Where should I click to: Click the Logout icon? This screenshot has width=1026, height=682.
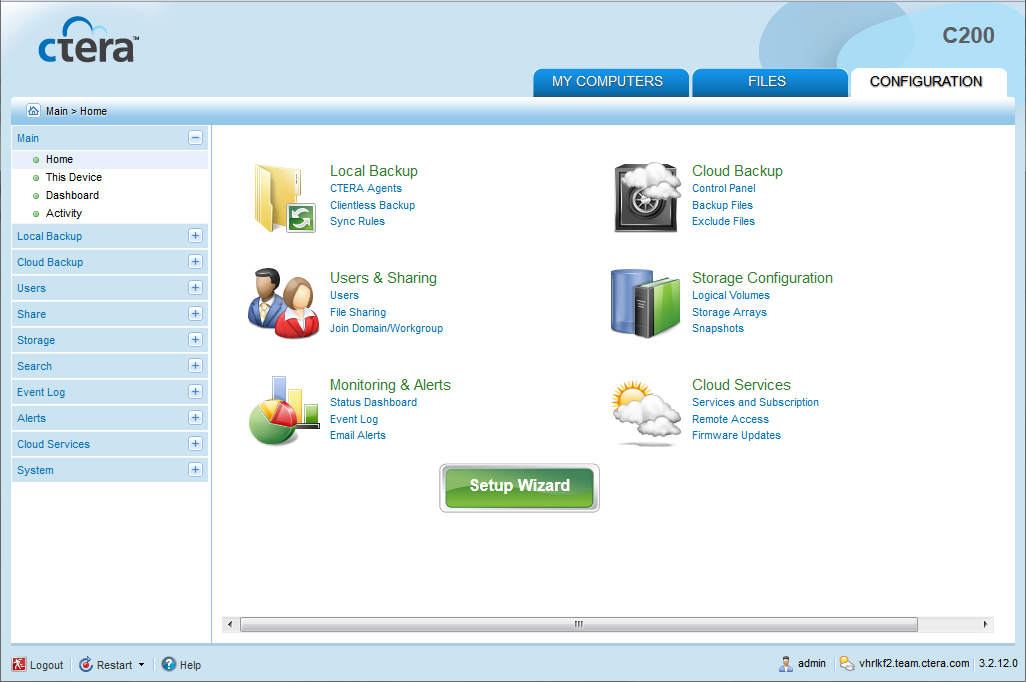[x=19, y=664]
